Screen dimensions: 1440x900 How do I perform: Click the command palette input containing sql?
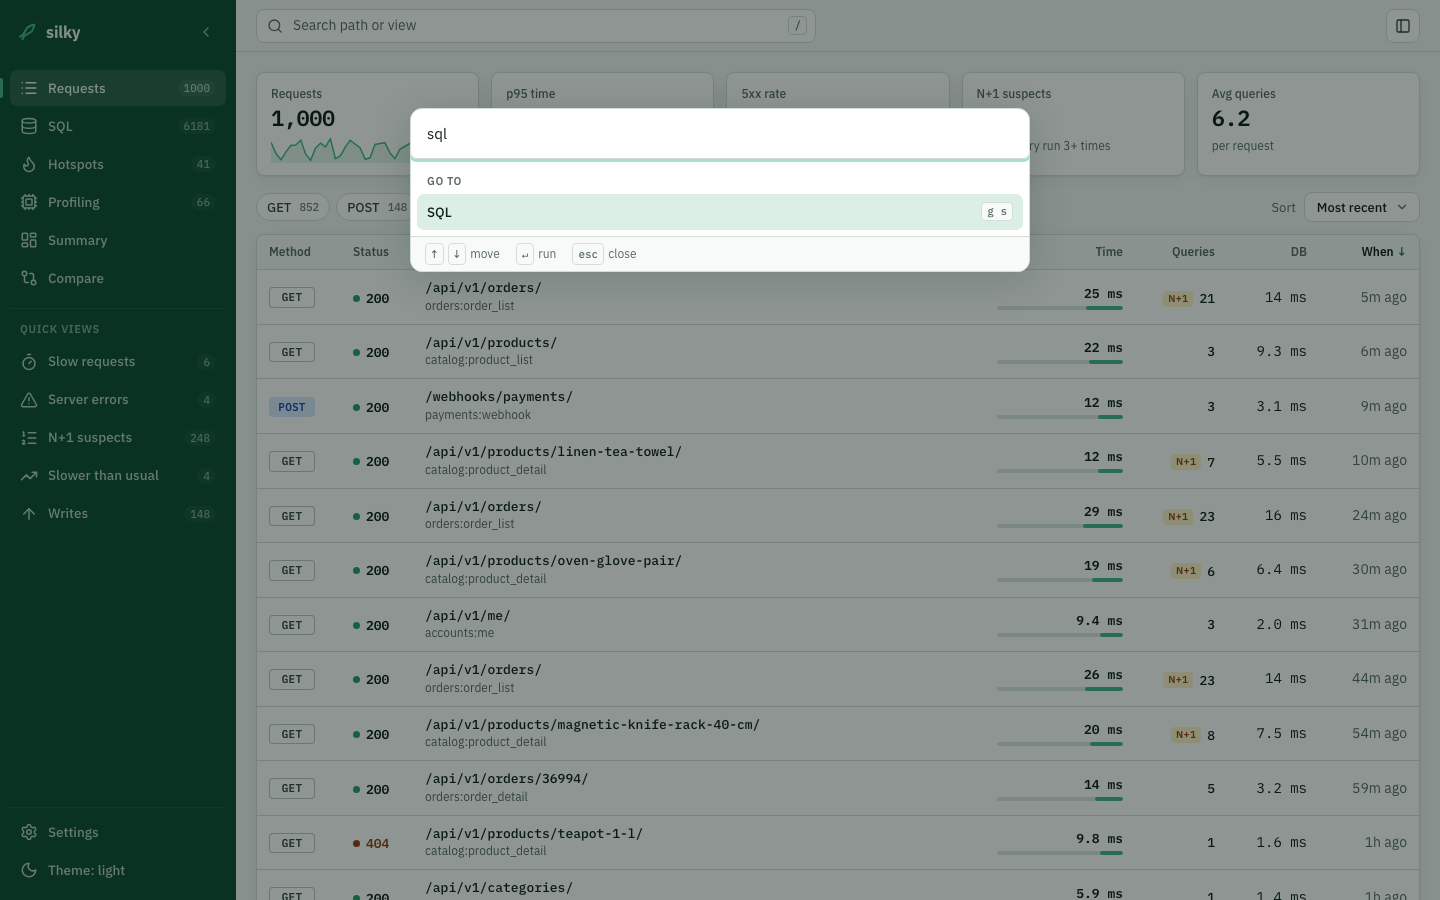point(720,134)
